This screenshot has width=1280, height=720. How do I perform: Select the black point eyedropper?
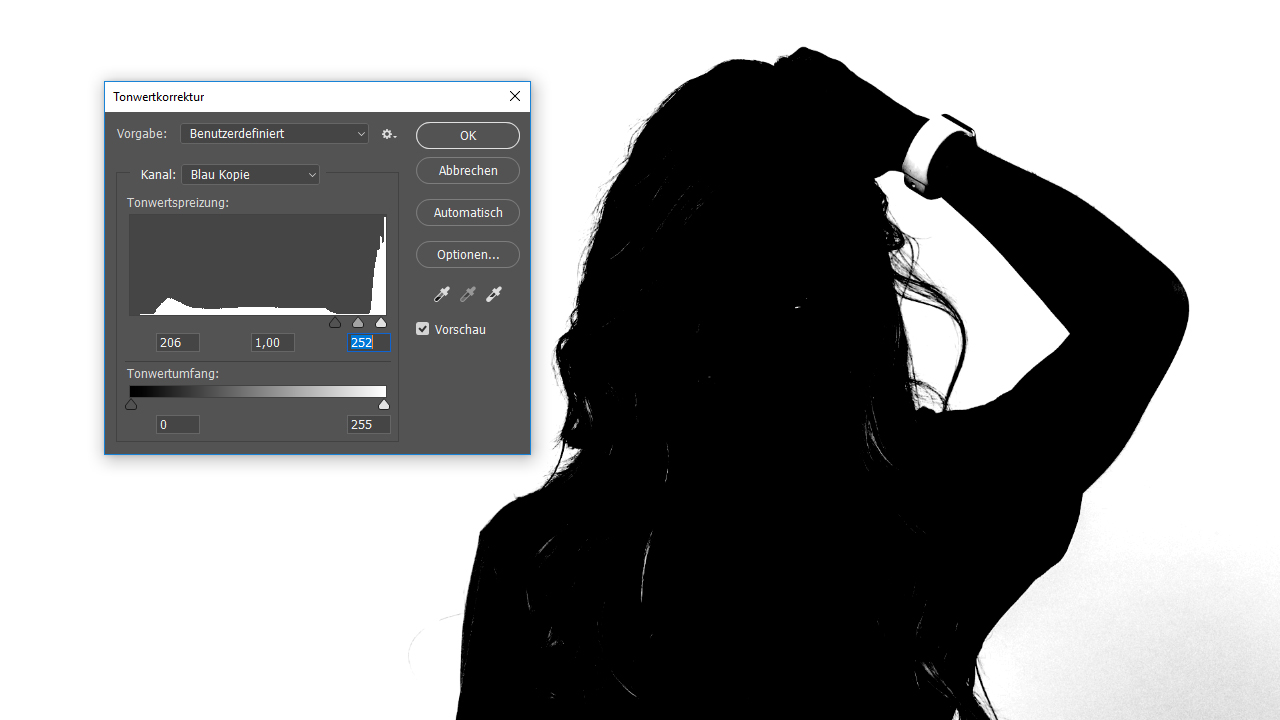pyautogui.click(x=442, y=294)
